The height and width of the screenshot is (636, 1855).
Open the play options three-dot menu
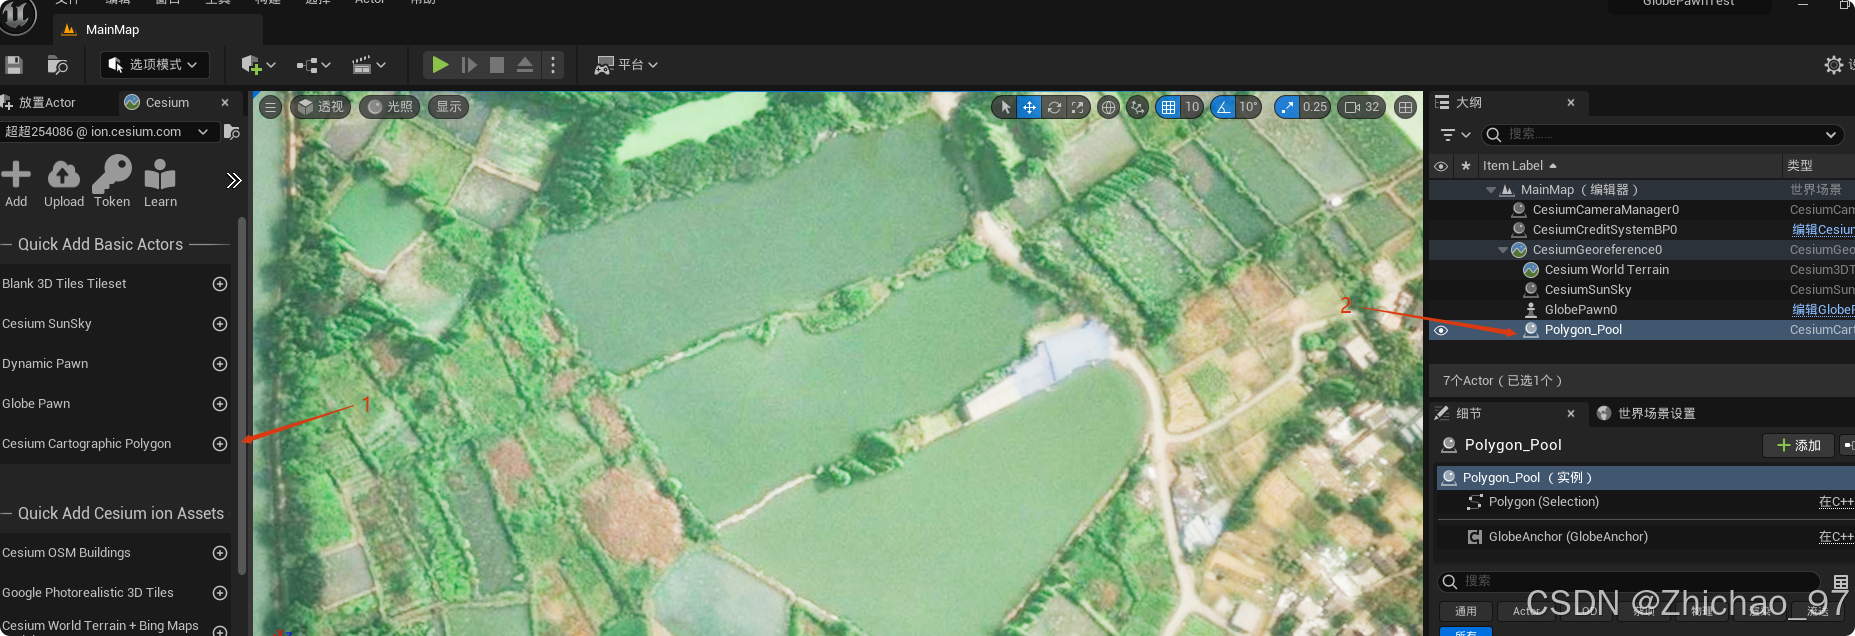pyautogui.click(x=553, y=65)
